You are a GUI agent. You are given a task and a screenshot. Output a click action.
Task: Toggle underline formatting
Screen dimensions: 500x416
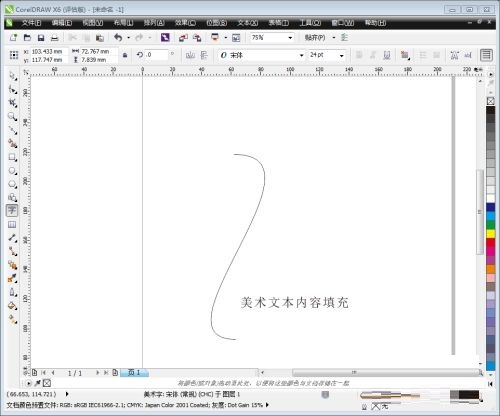[387, 55]
